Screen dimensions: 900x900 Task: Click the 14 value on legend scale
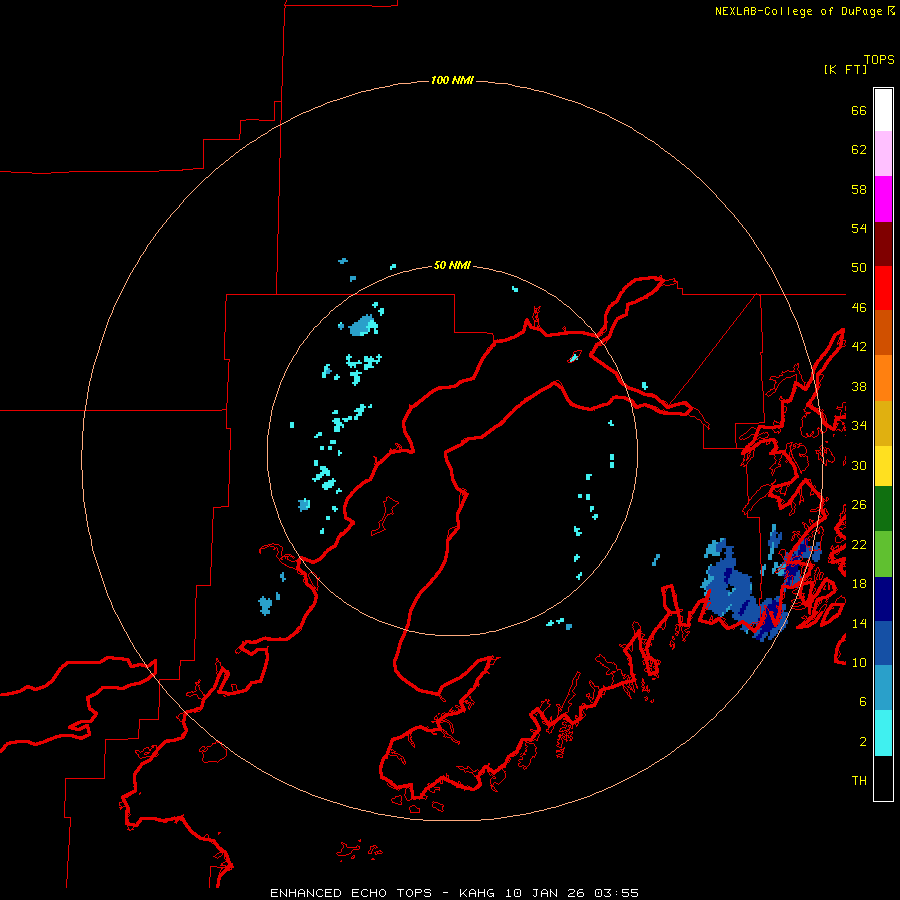pos(859,623)
